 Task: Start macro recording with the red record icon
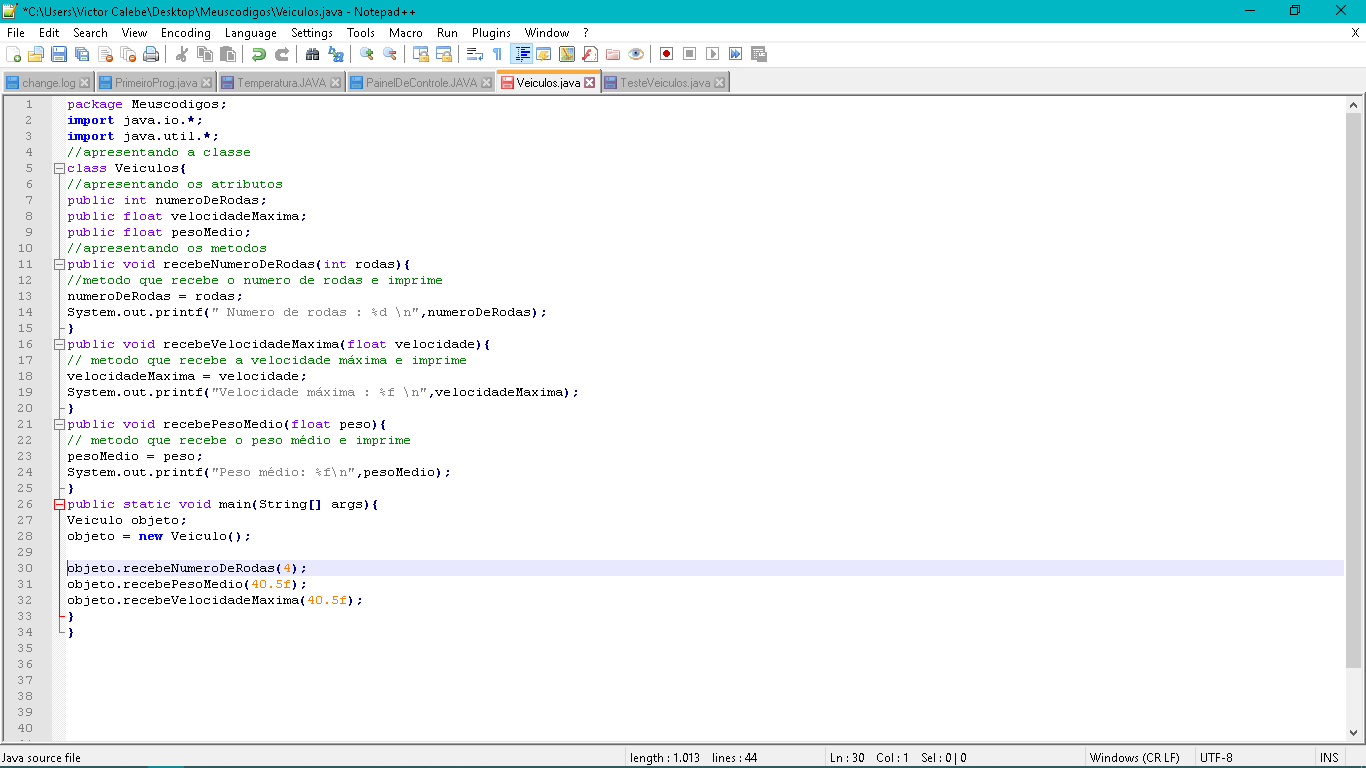[x=666, y=54]
